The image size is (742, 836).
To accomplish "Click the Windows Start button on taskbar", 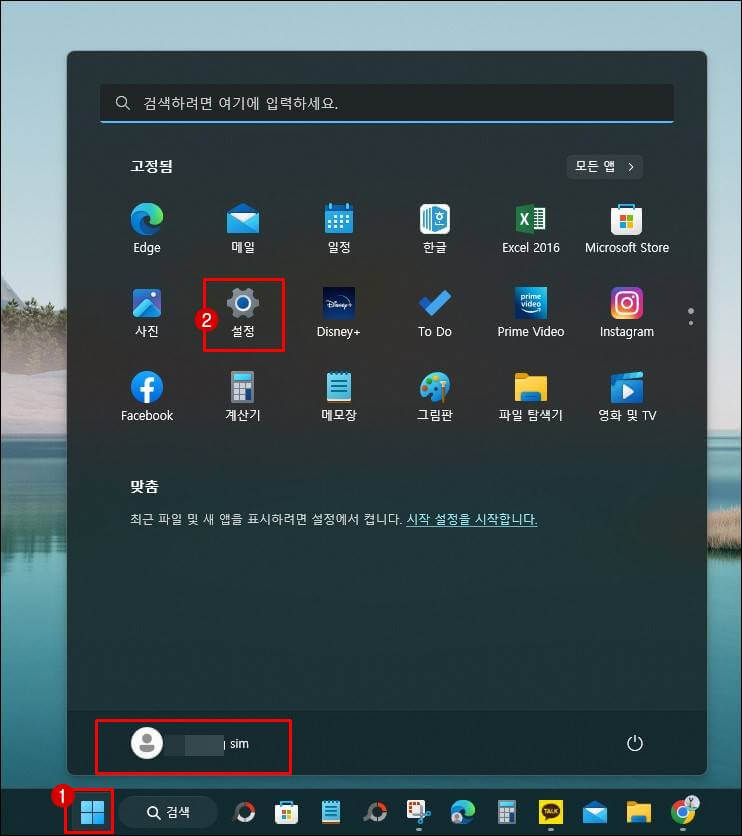I will click(92, 812).
